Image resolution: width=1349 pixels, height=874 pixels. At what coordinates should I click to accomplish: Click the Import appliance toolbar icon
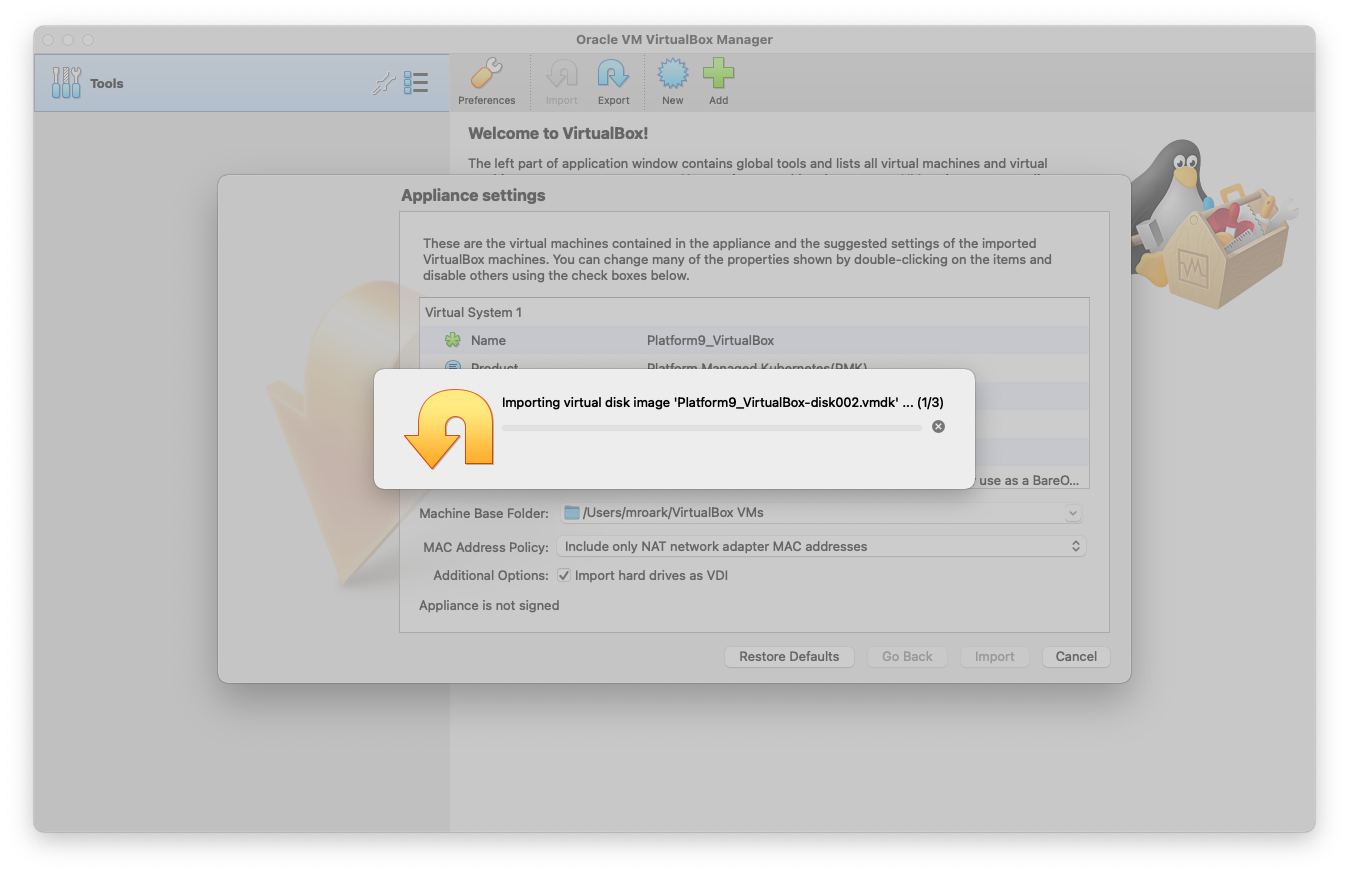[561, 82]
